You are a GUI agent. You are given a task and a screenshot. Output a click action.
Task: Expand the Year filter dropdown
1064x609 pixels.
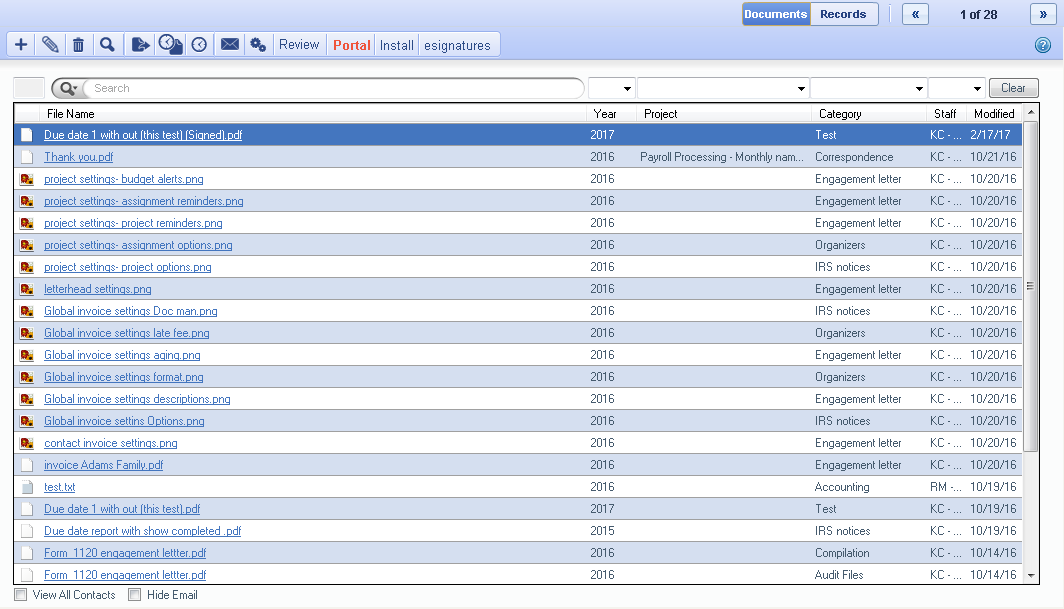coord(612,88)
